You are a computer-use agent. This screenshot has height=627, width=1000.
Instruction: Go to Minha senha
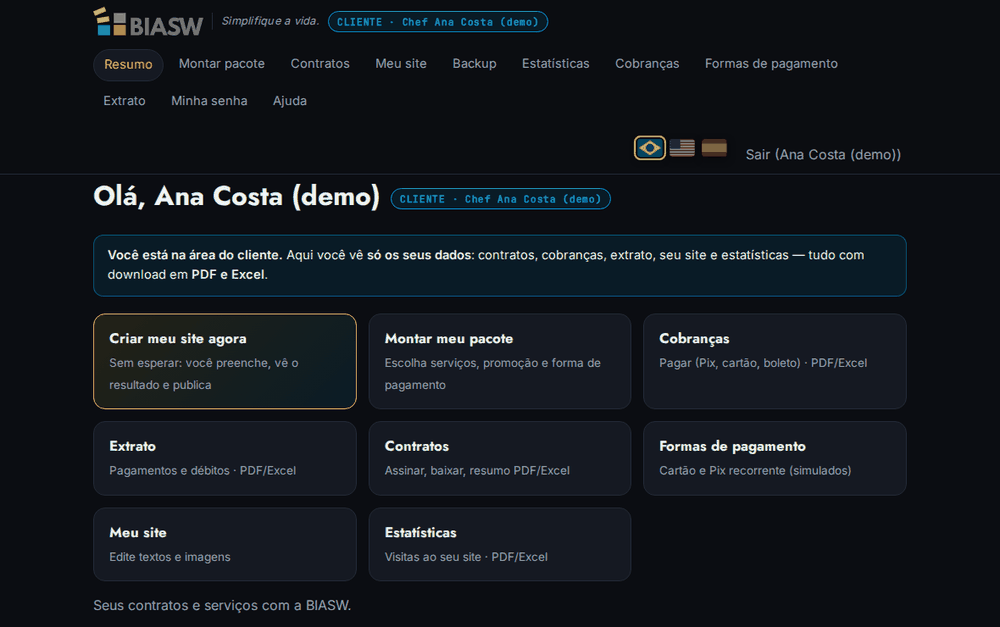point(209,101)
